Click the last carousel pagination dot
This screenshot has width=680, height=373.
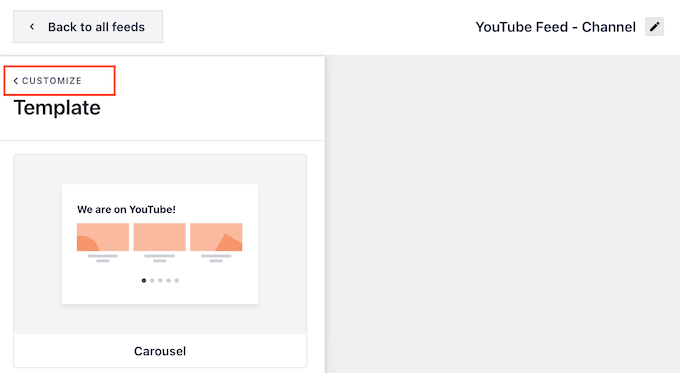pos(177,281)
